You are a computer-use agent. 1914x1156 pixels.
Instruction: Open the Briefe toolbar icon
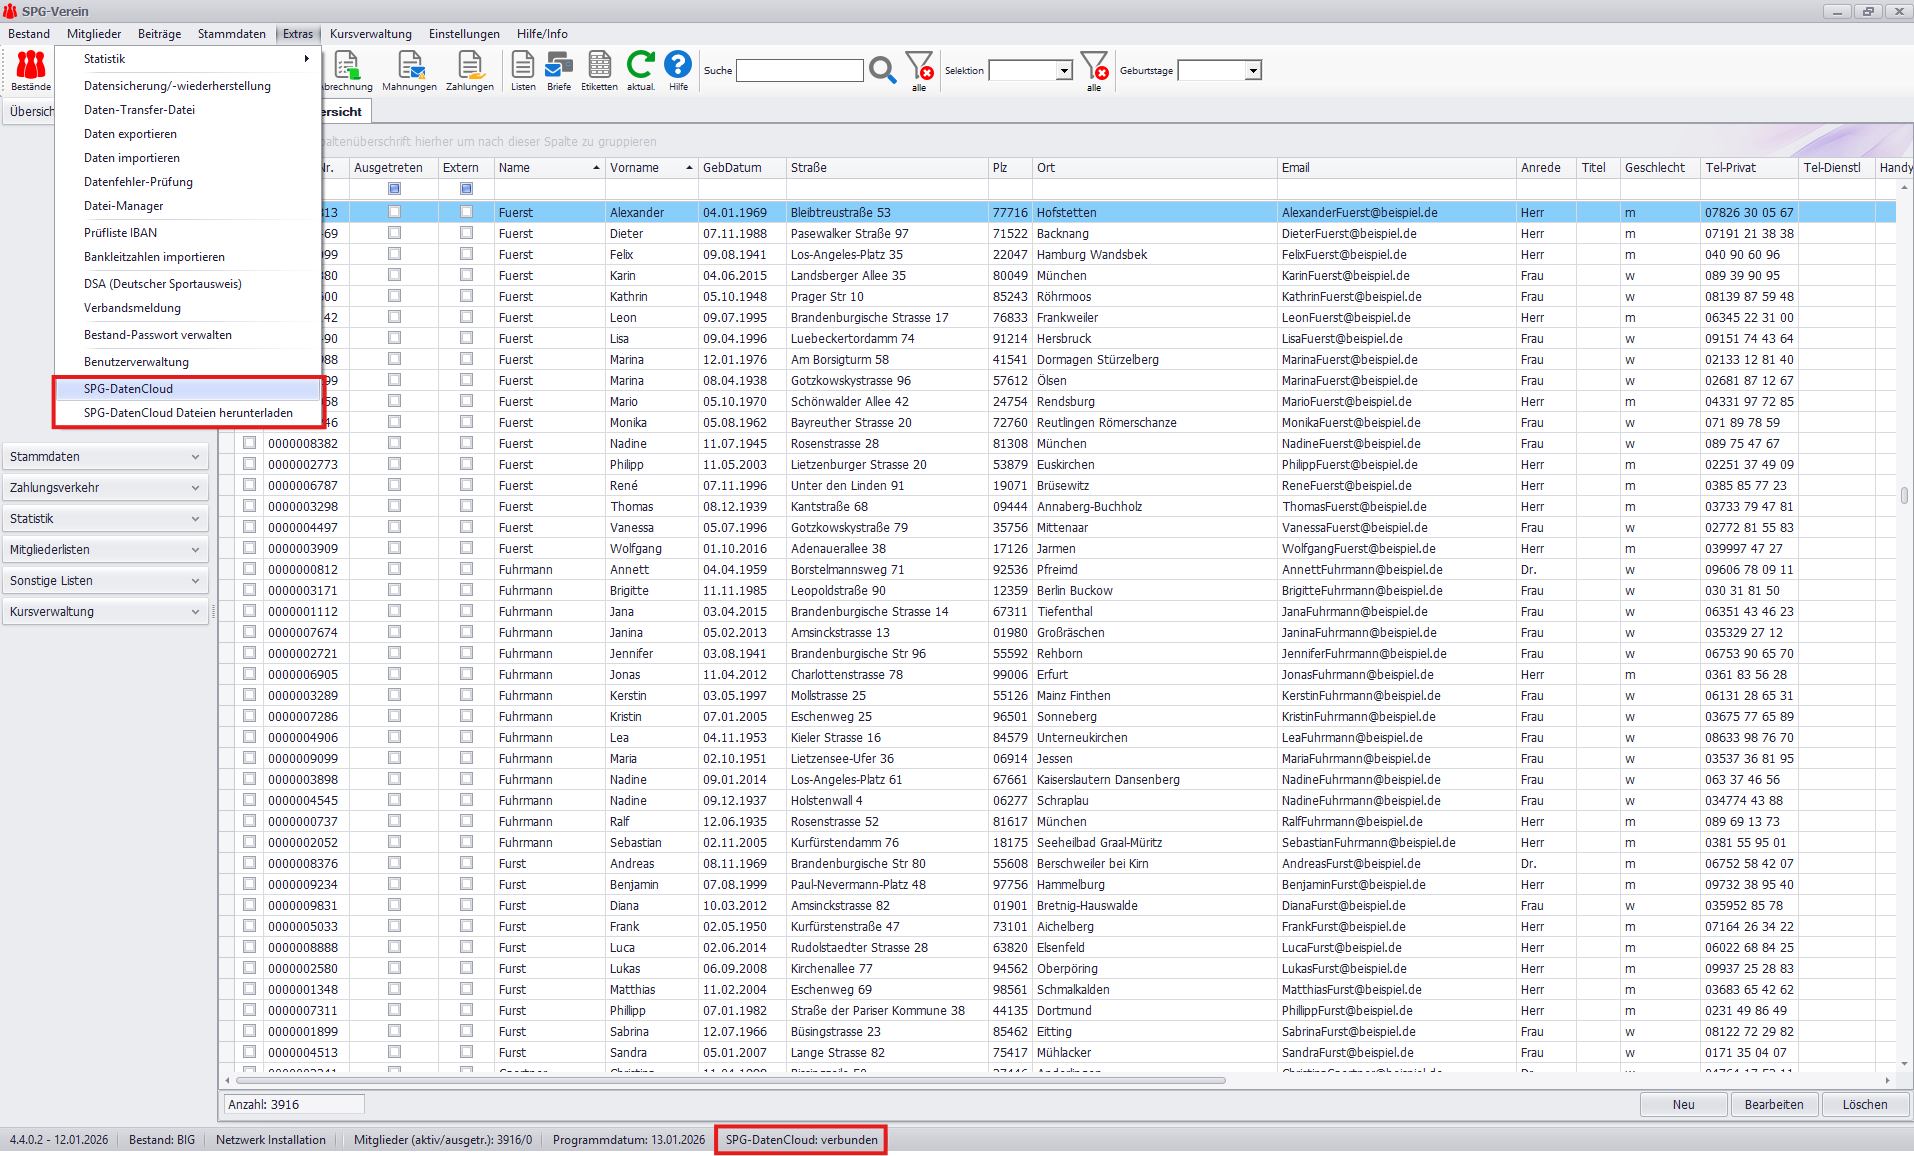(x=559, y=71)
